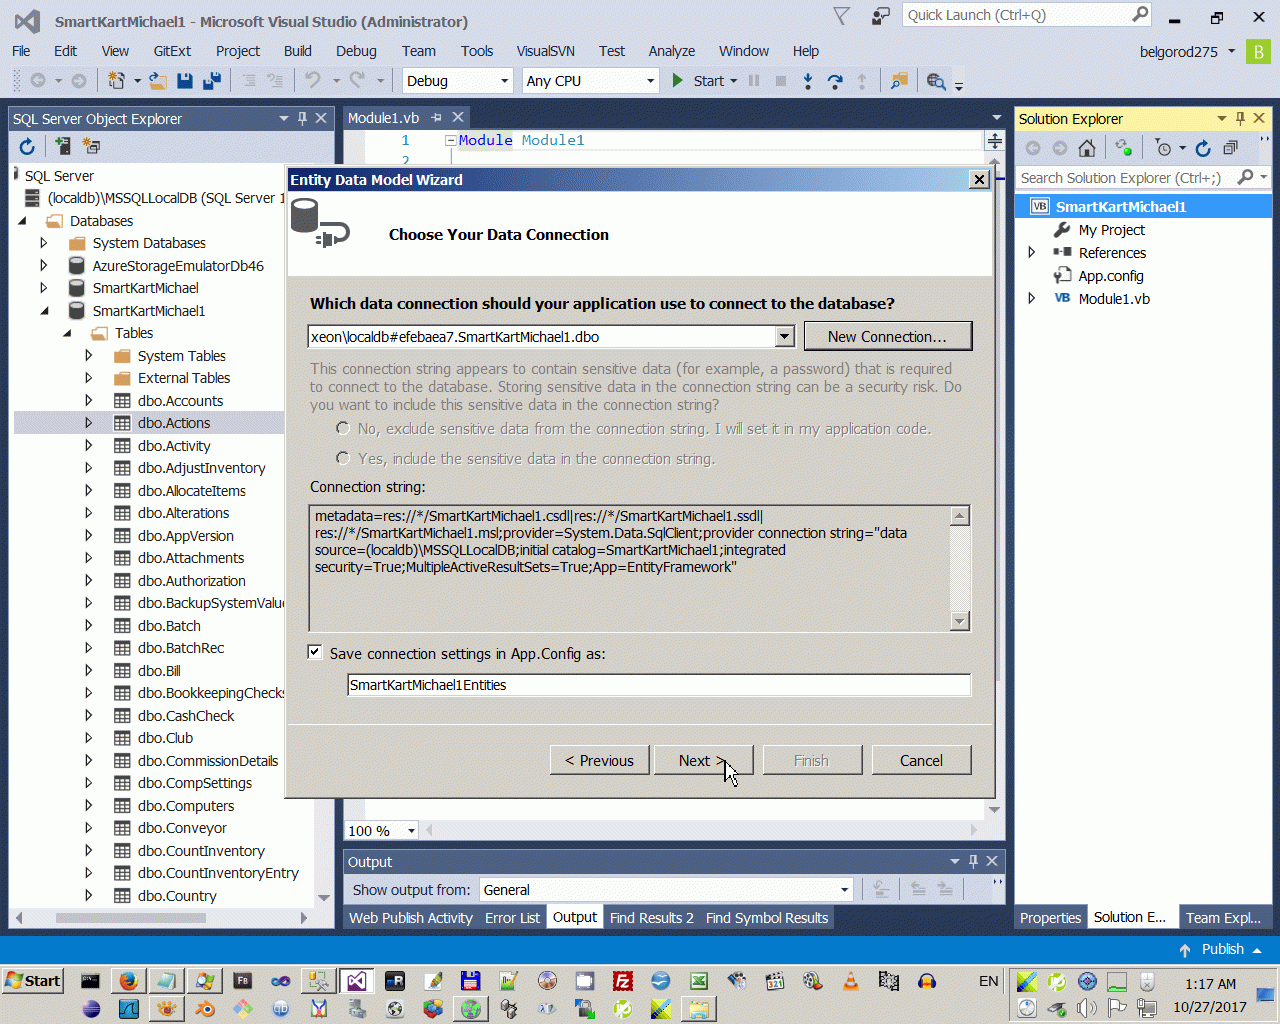Click the Pending Changes Filter icon
This screenshot has height=1024, width=1280.
tap(1163, 148)
